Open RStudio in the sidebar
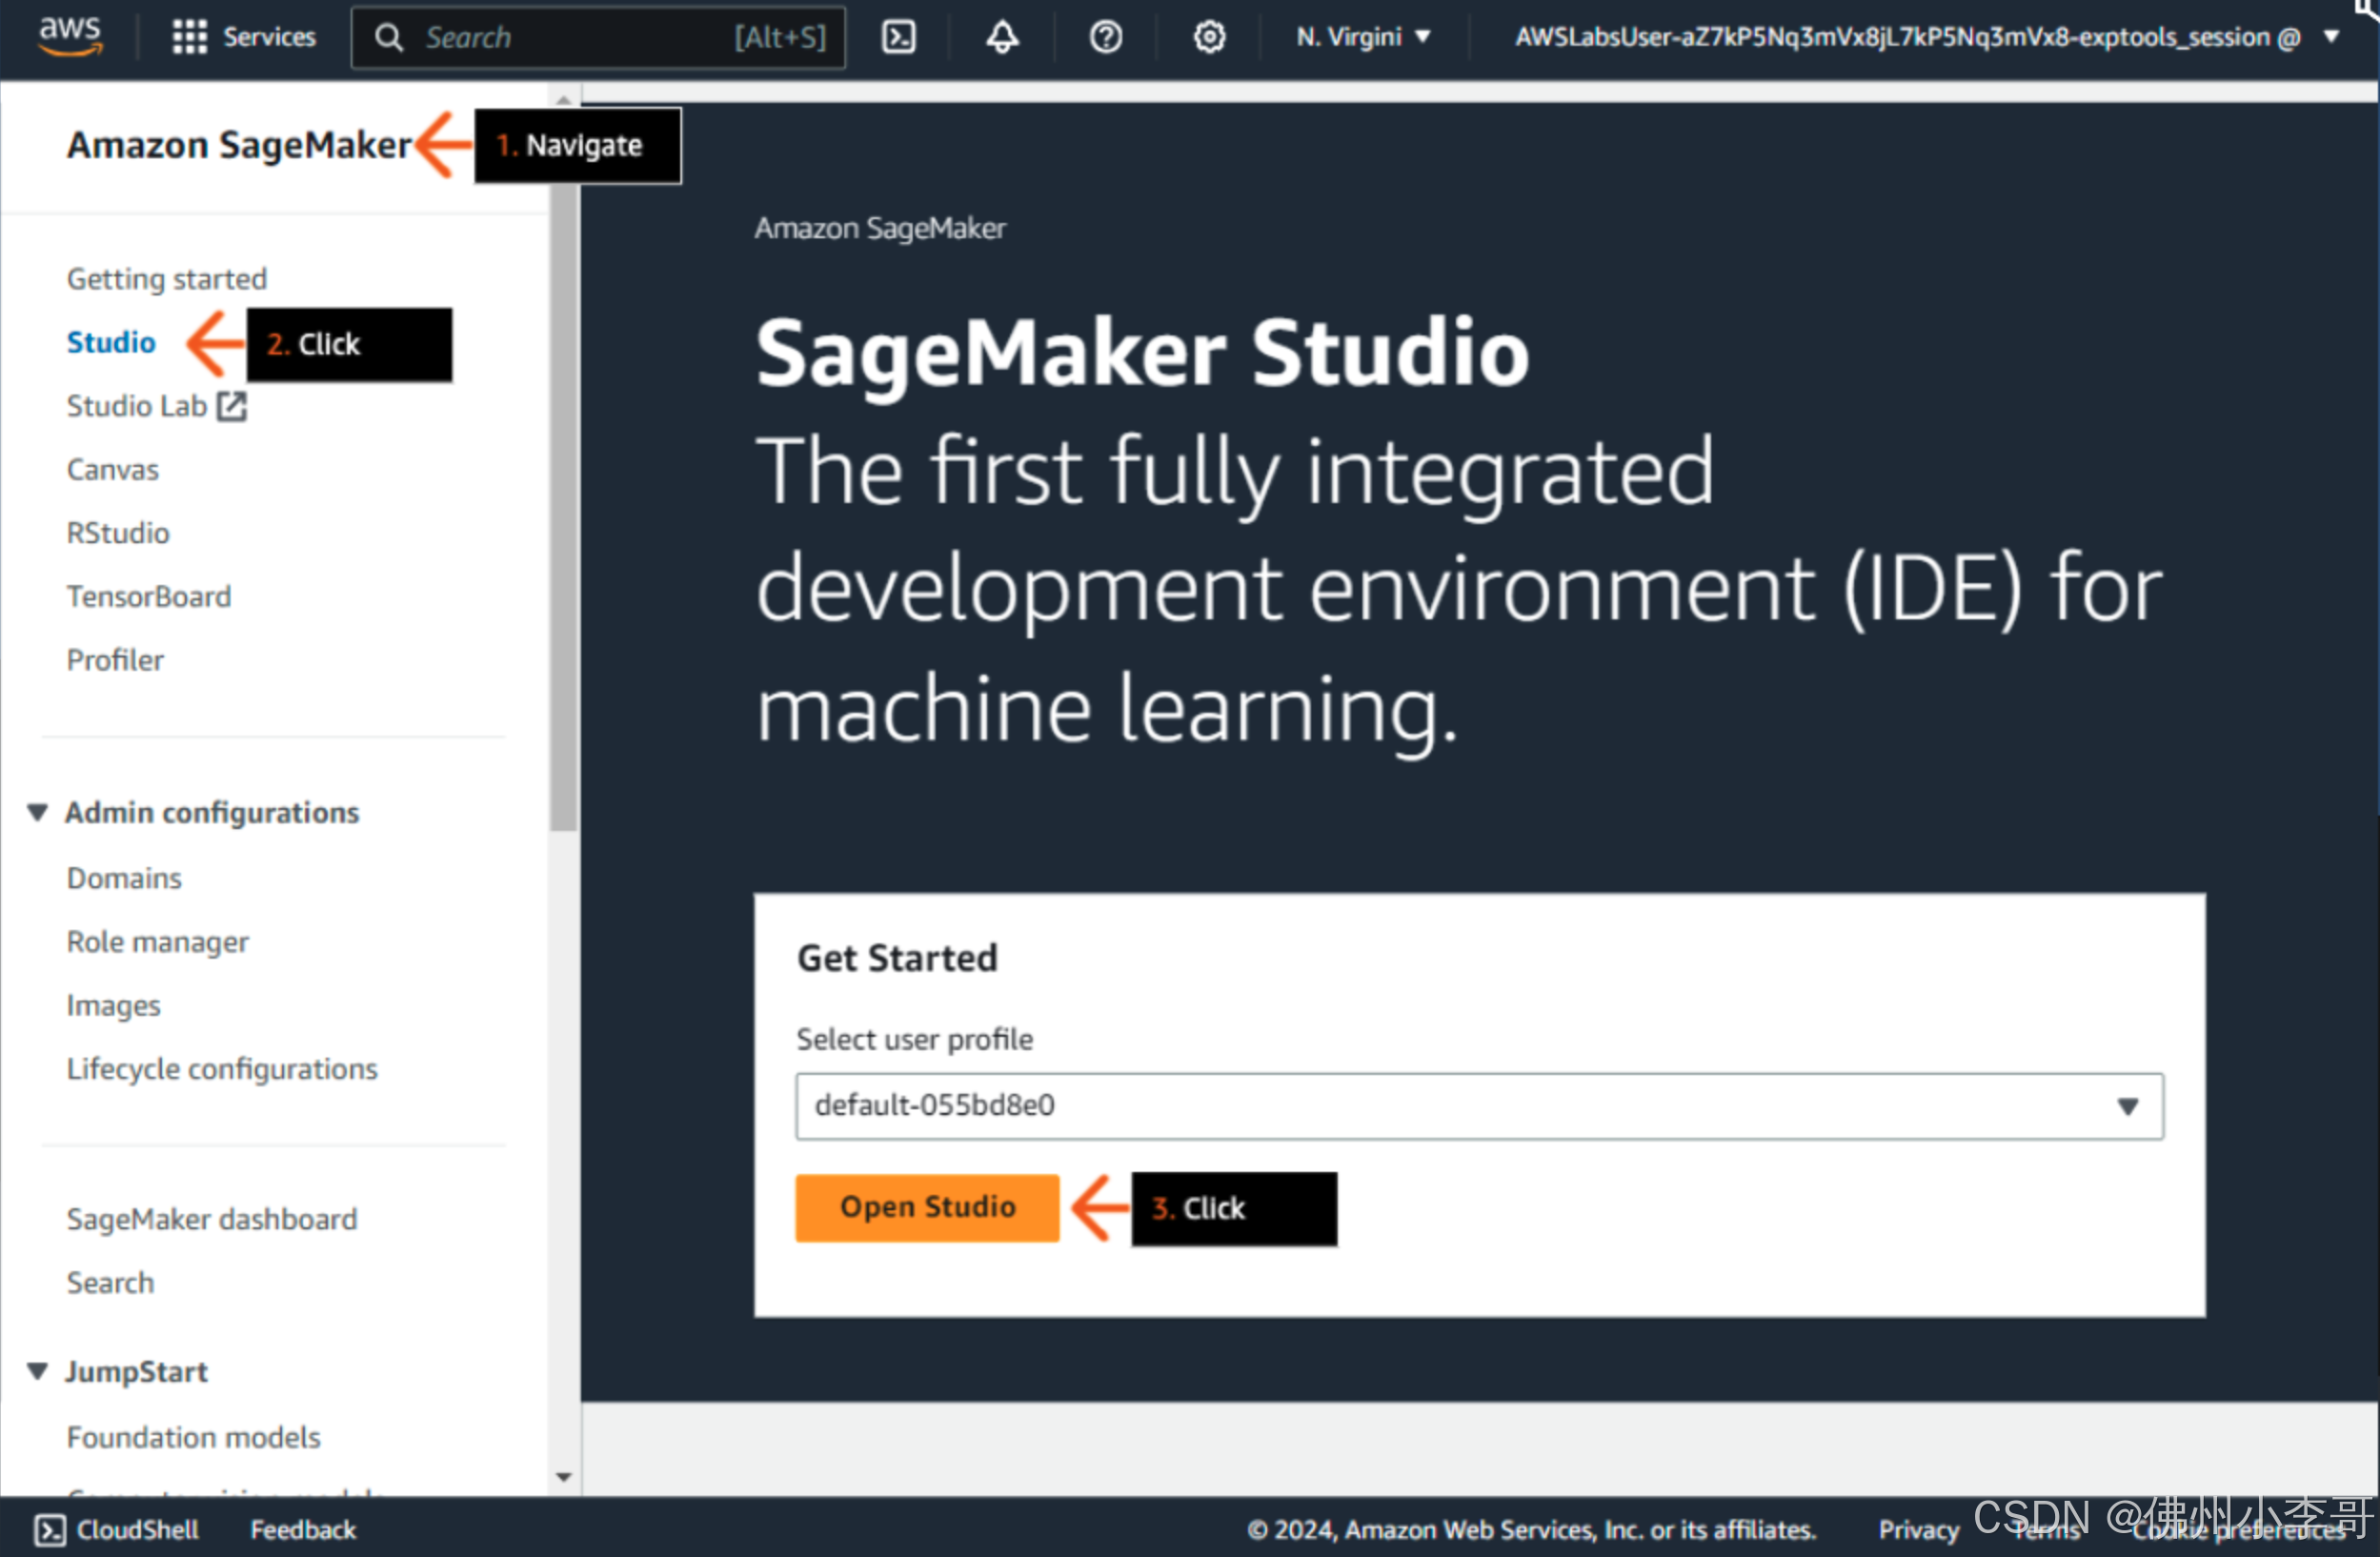Image resolution: width=2380 pixels, height=1557 pixels. [118, 533]
